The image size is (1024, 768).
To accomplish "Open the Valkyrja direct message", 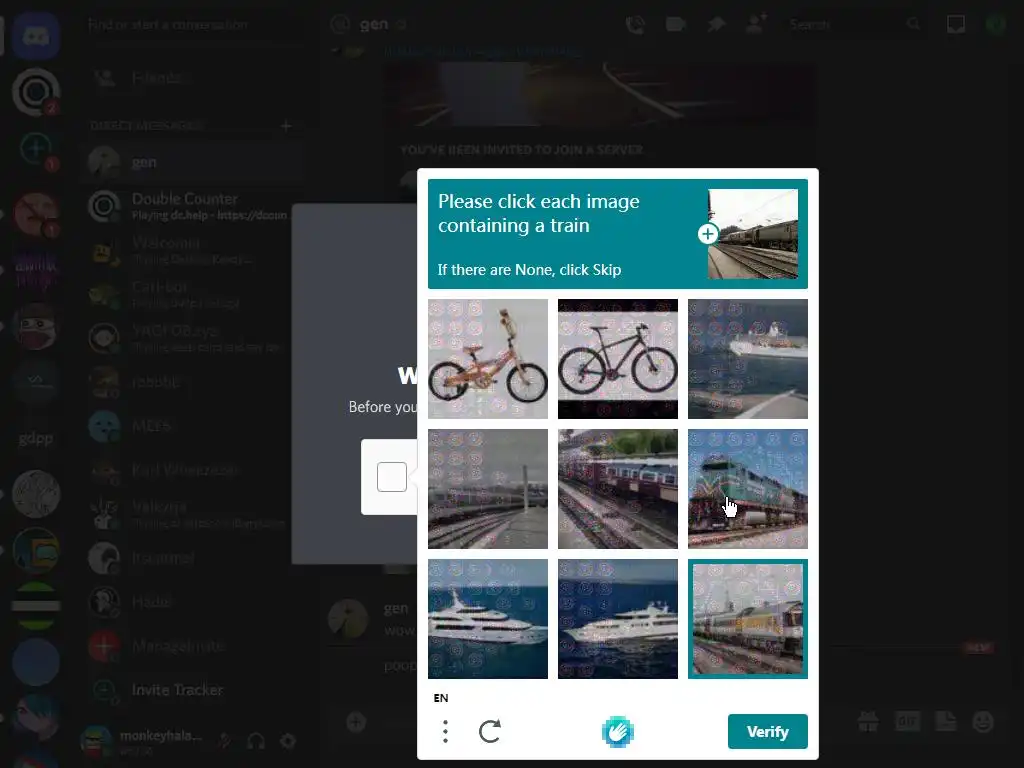I will 195,513.
